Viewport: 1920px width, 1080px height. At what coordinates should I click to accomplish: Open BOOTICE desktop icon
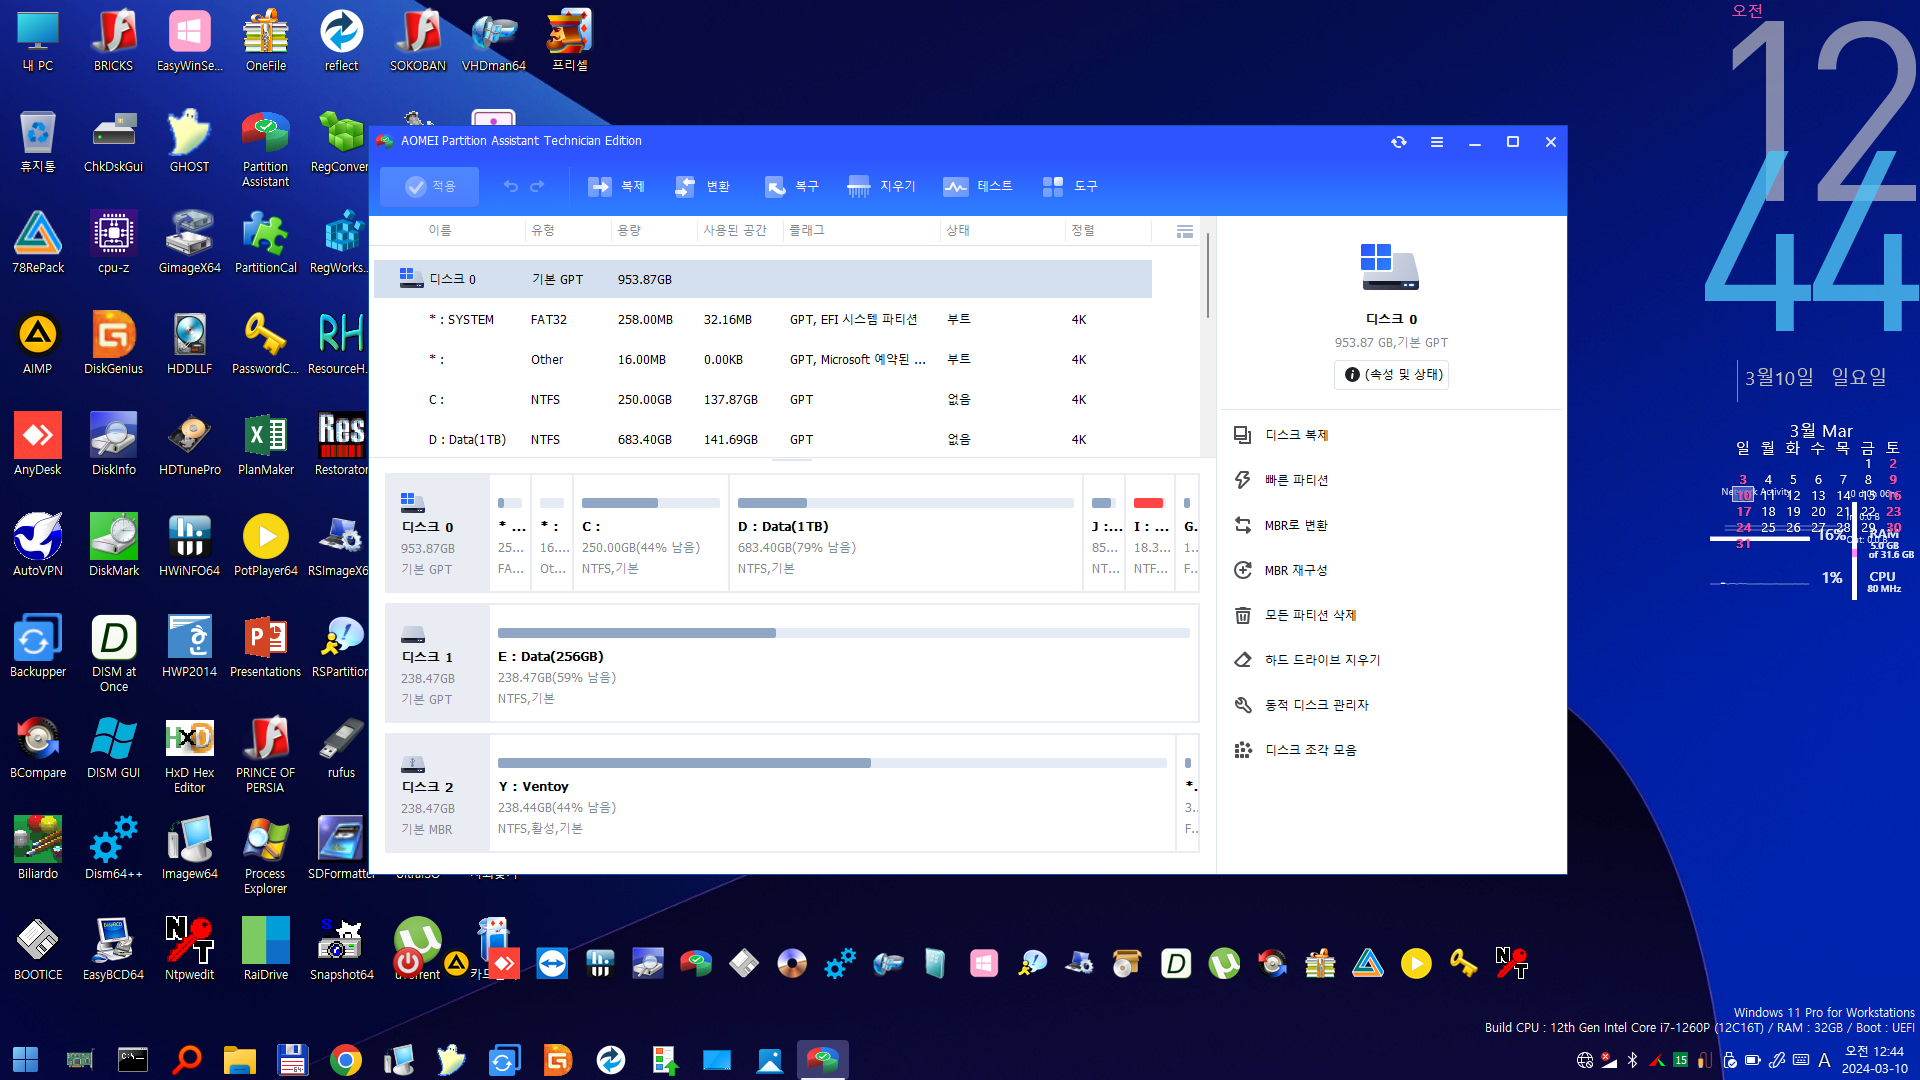[x=38, y=950]
